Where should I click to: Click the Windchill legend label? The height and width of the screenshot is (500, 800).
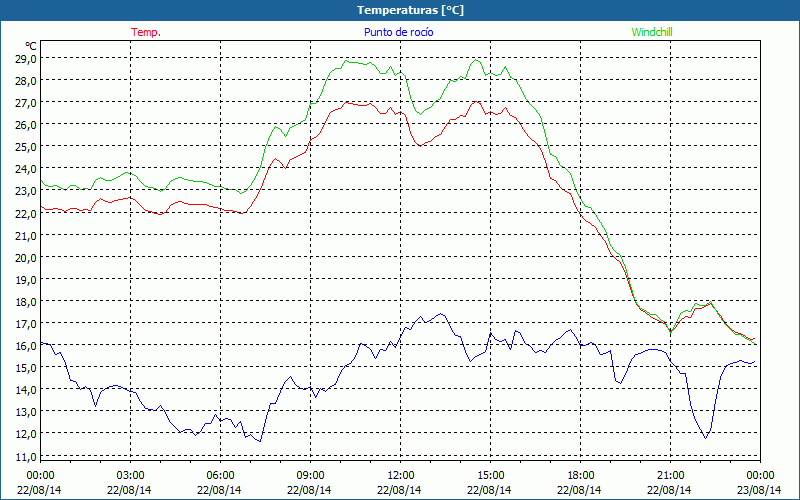[652, 32]
